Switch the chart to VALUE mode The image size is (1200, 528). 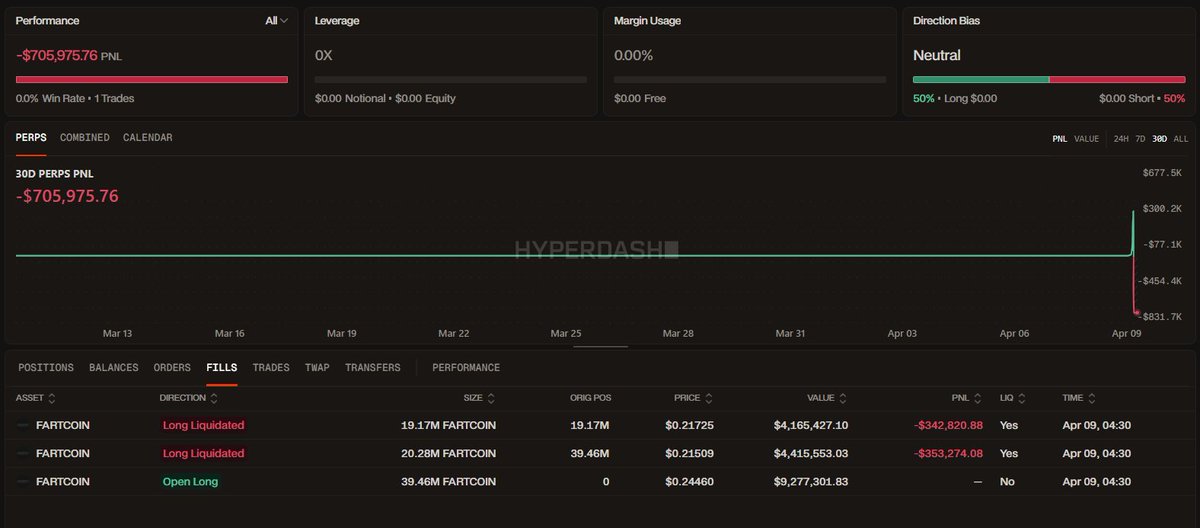(x=1086, y=139)
